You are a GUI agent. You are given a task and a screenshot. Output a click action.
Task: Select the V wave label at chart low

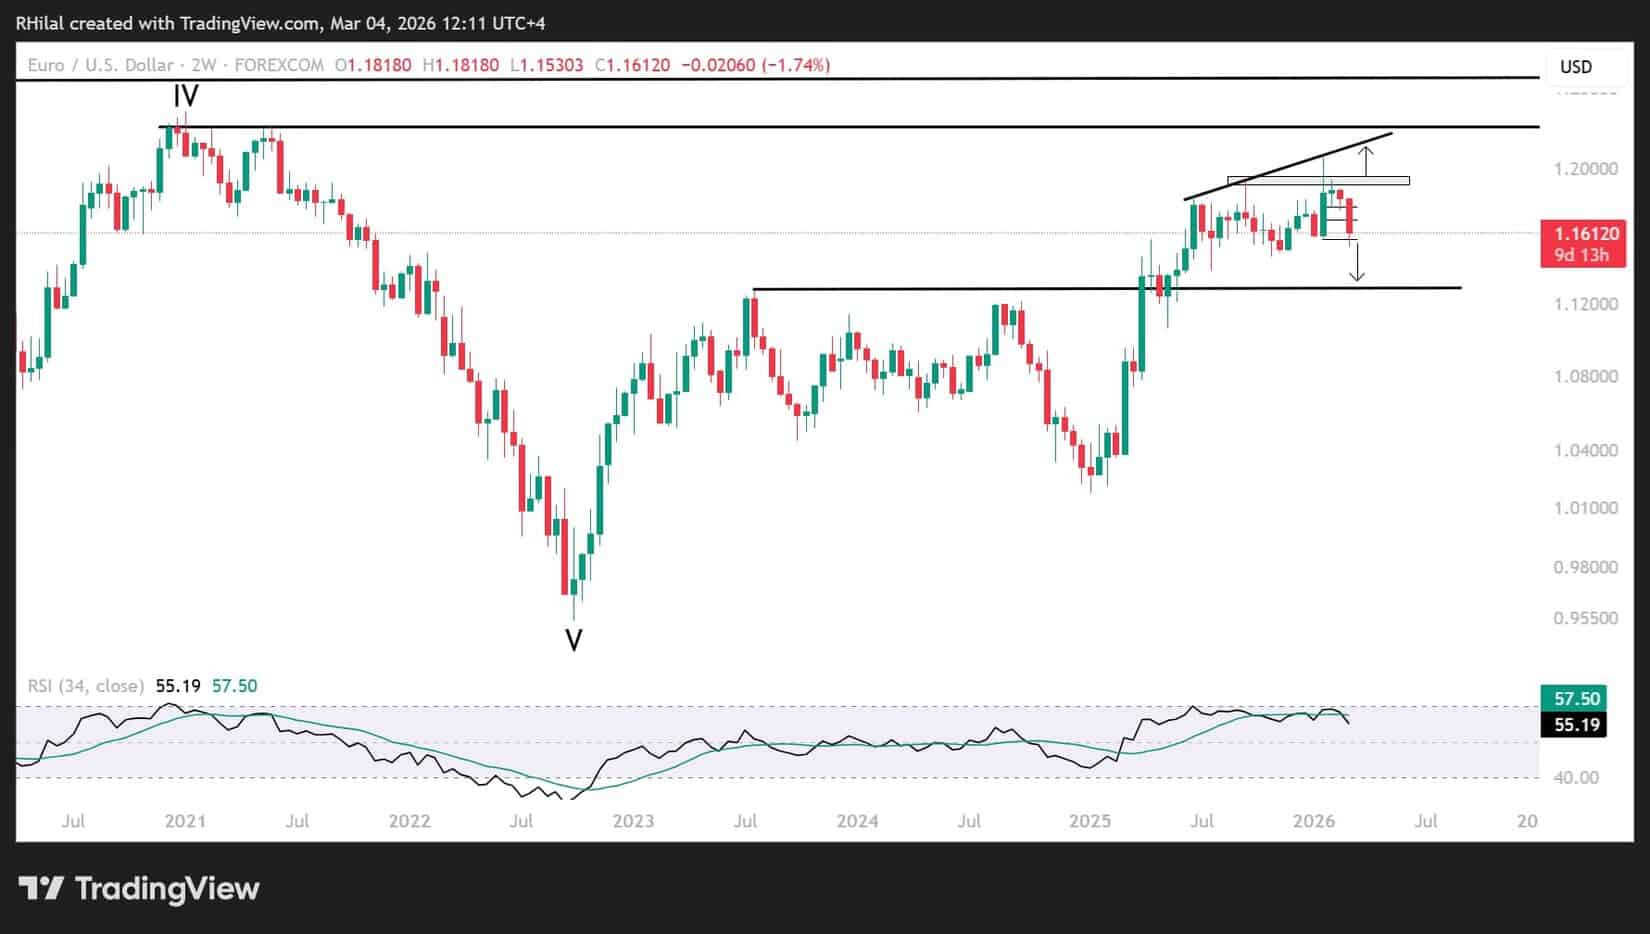click(x=573, y=640)
